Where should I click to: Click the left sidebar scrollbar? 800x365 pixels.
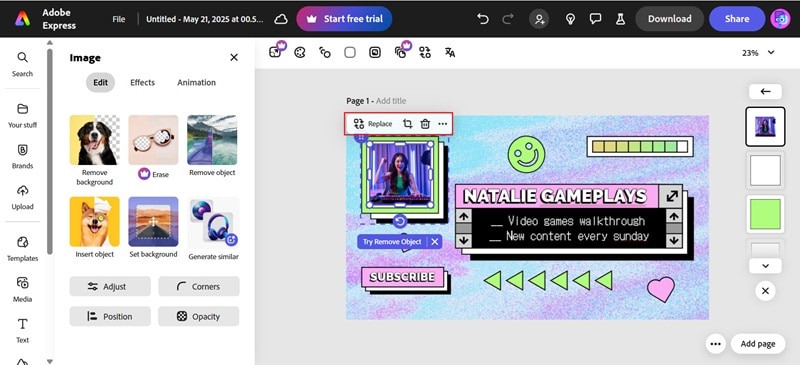[49, 152]
